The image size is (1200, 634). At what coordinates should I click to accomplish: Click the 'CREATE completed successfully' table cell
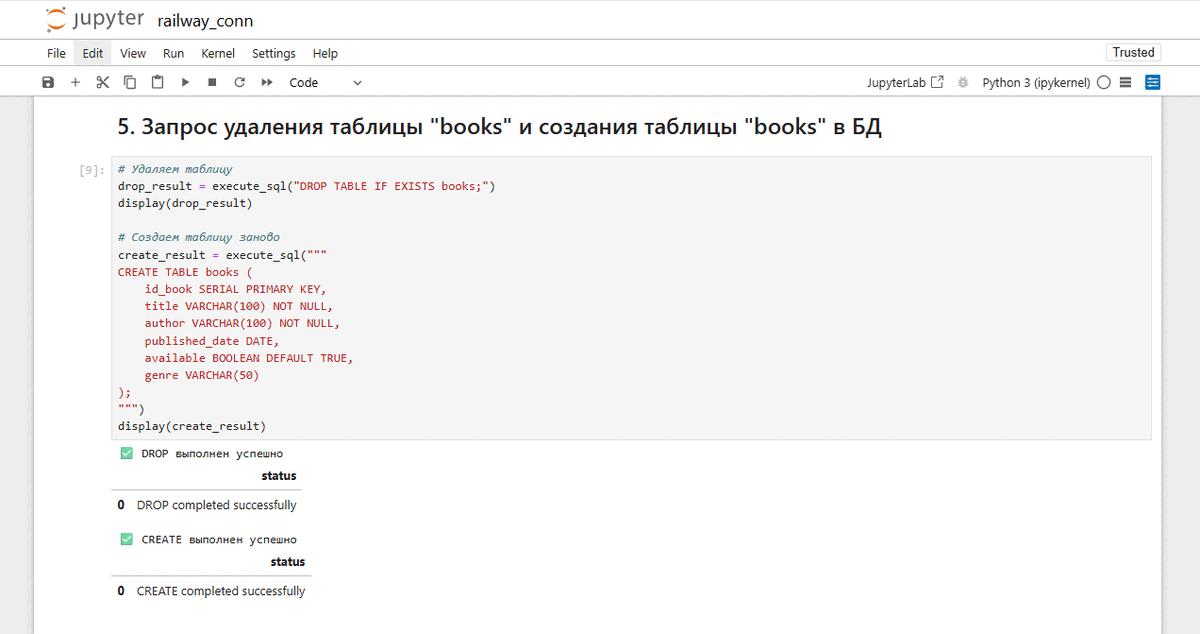(221, 591)
